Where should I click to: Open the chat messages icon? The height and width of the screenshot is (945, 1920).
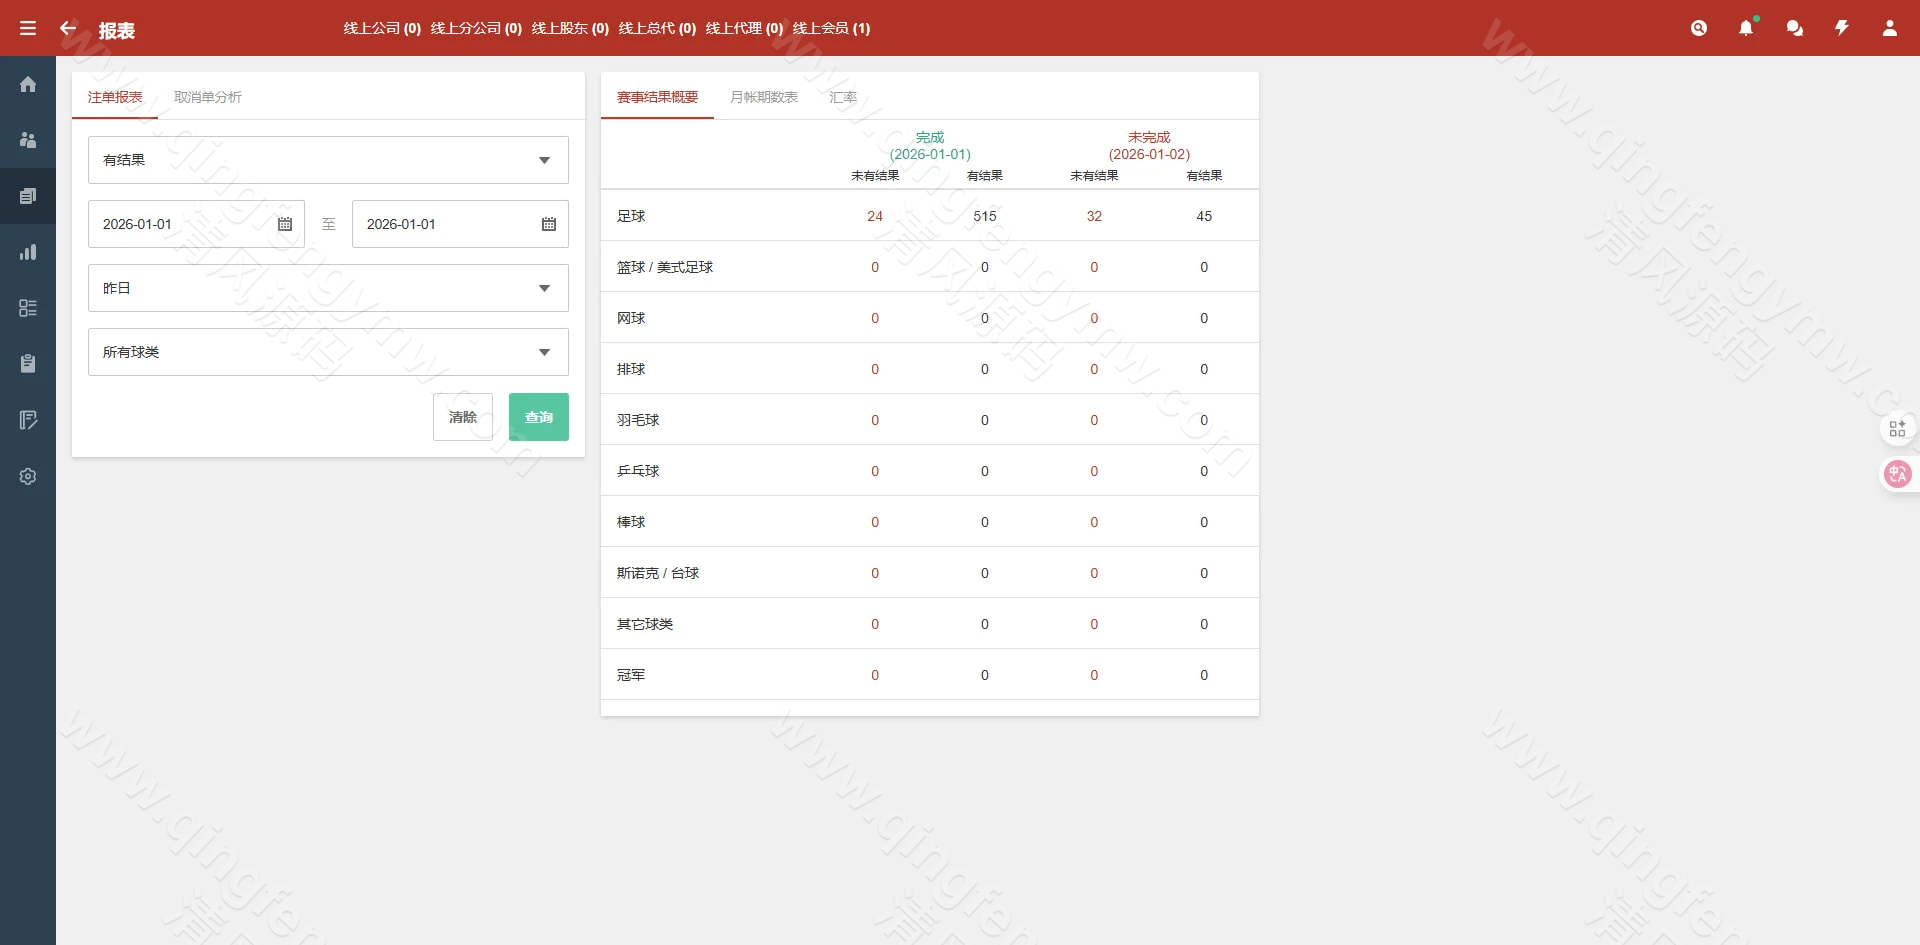click(1795, 28)
